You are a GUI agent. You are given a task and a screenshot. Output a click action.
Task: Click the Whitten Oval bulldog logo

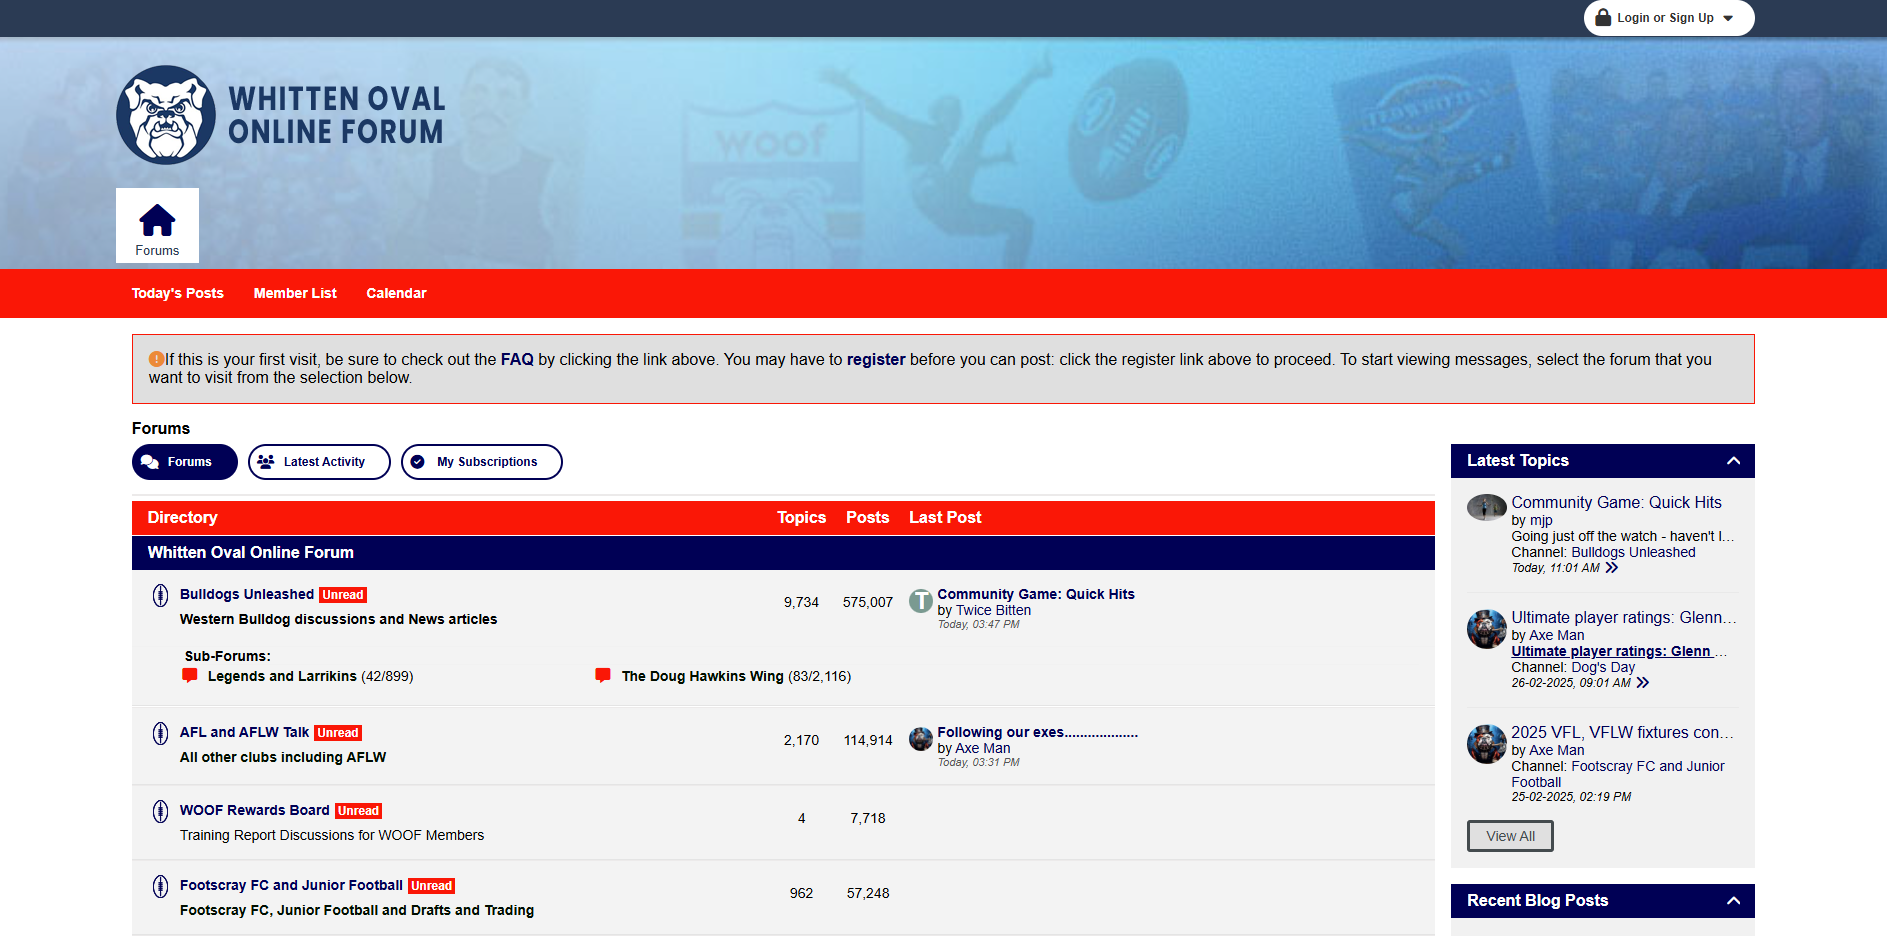click(x=166, y=115)
